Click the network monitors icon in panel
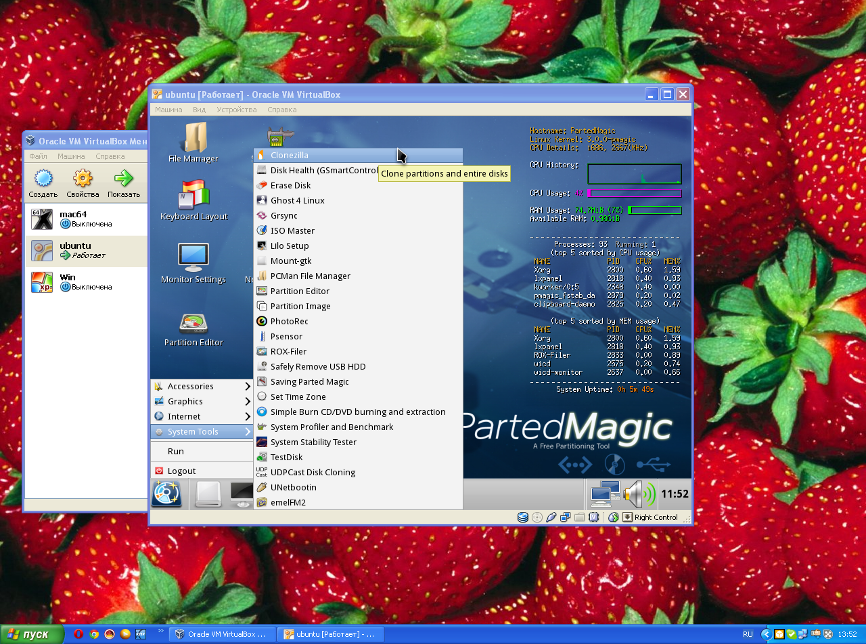 pos(602,493)
